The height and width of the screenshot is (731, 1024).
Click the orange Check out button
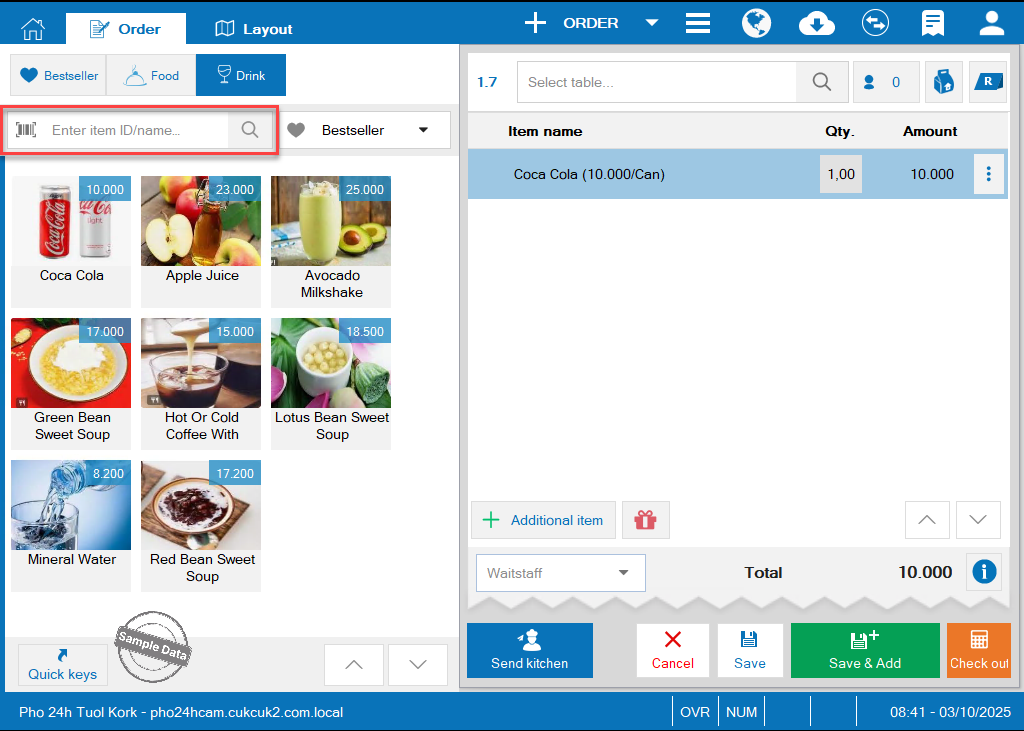click(x=978, y=650)
